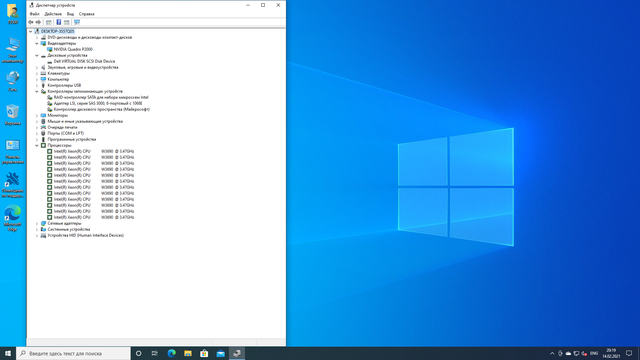Click the tray volume speaker icon
Image resolution: width=640 pixels, height=360 pixels.
584,353
